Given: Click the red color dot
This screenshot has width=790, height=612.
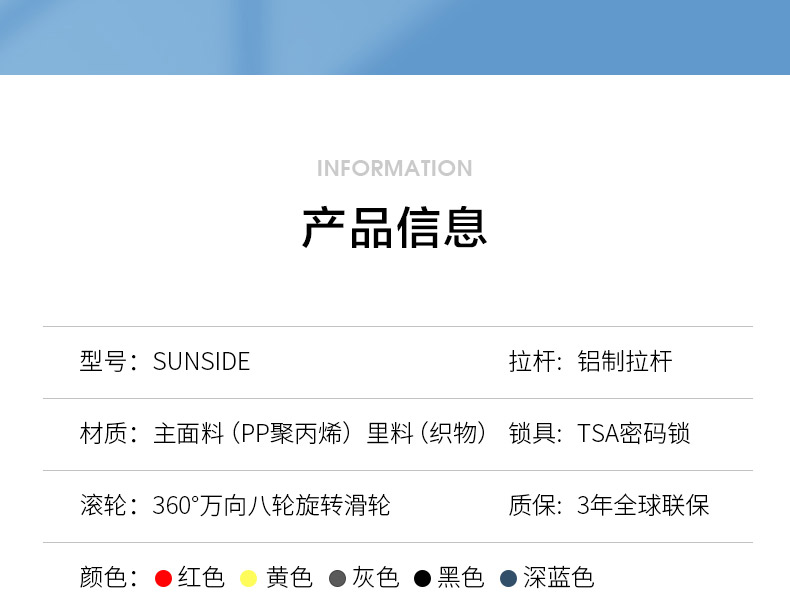Looking at the screenshot, I should click(x=164, y=578).
